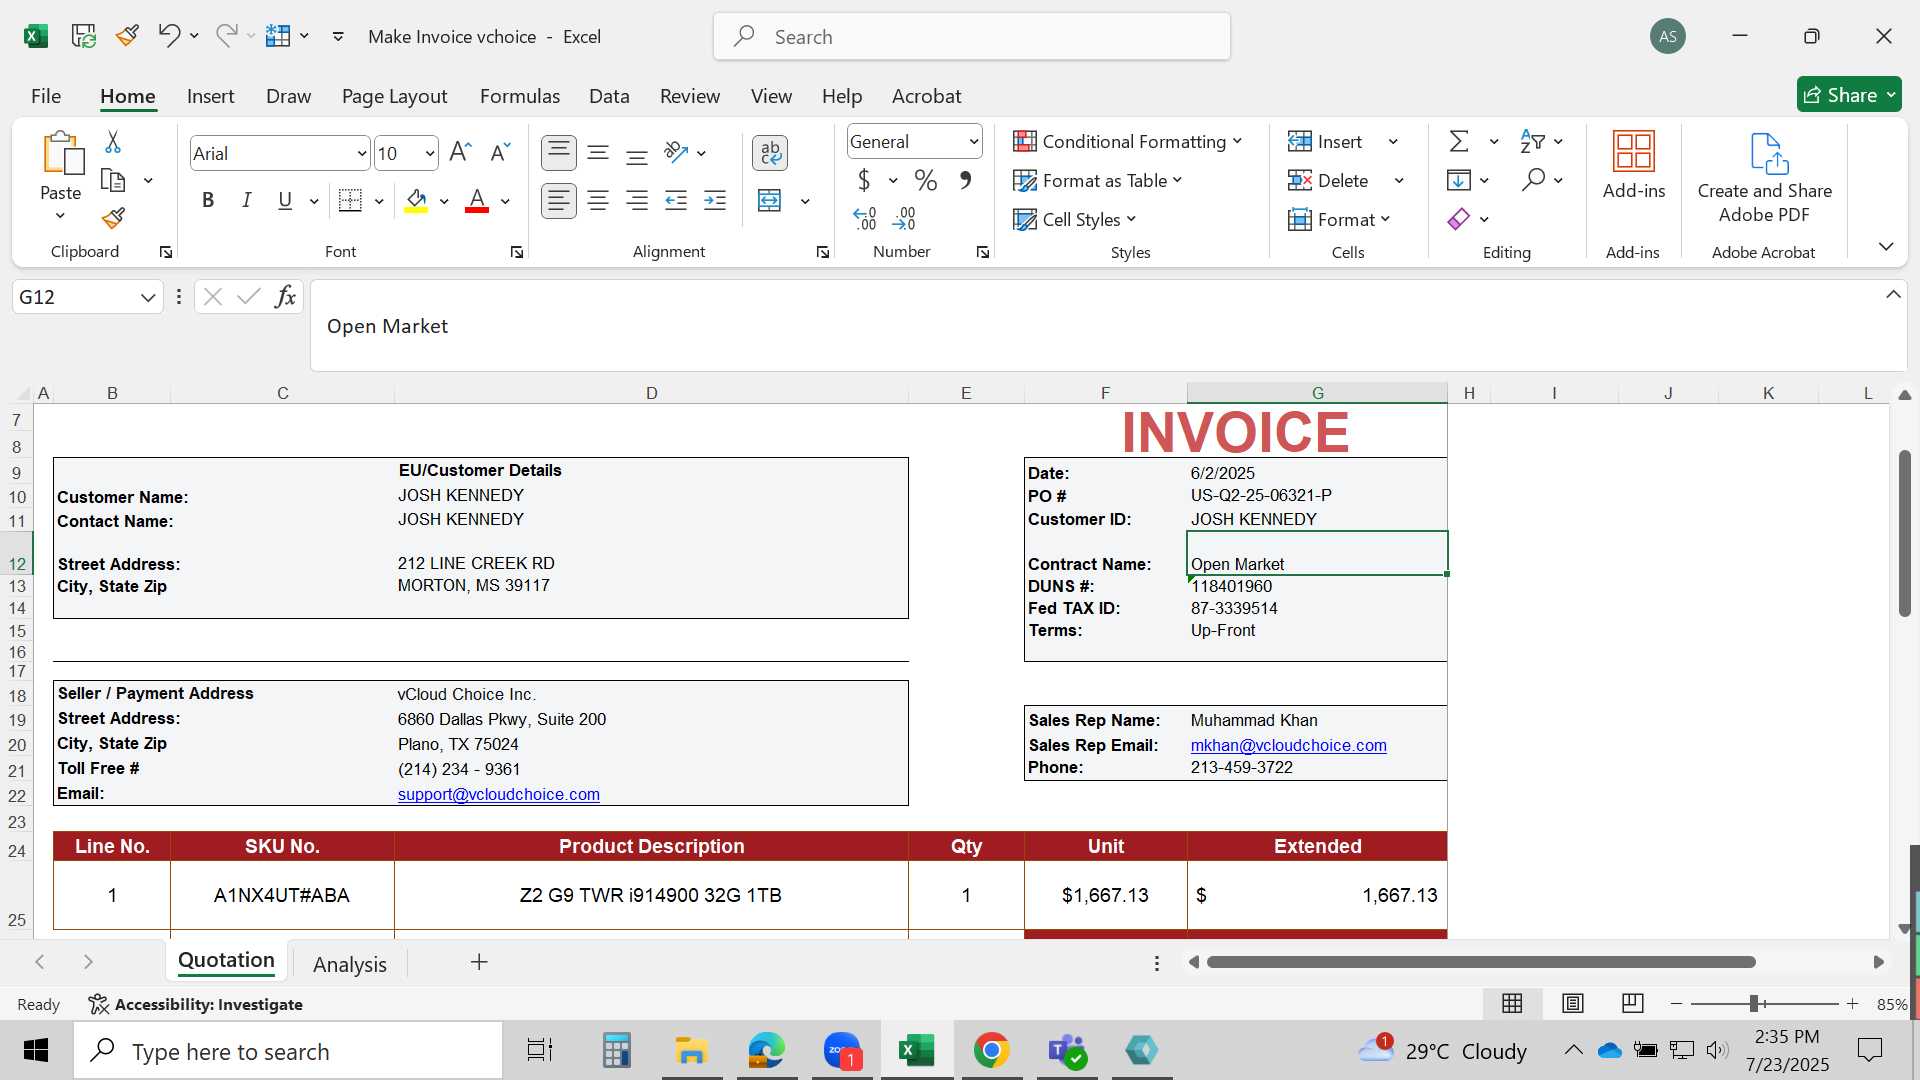
Task: Click the Insert Function fx icon
Action: [285, 297]
